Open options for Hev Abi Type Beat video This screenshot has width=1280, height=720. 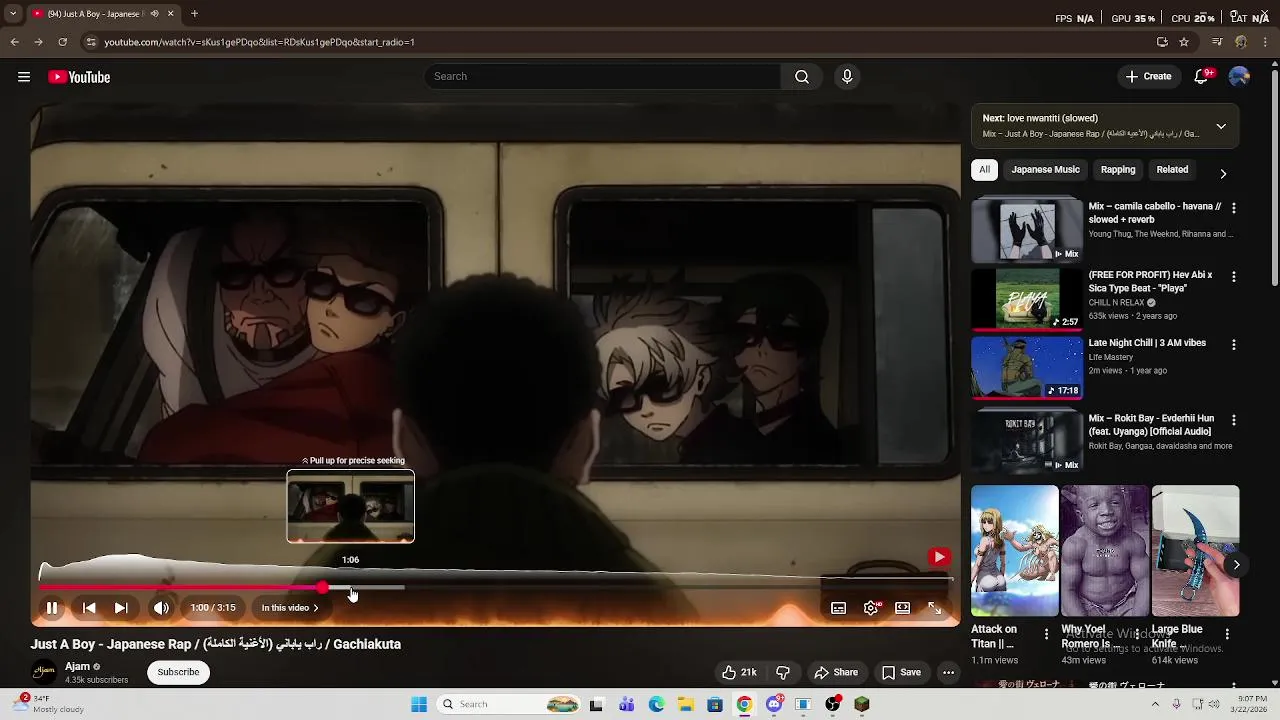(x=1233, y=276)
